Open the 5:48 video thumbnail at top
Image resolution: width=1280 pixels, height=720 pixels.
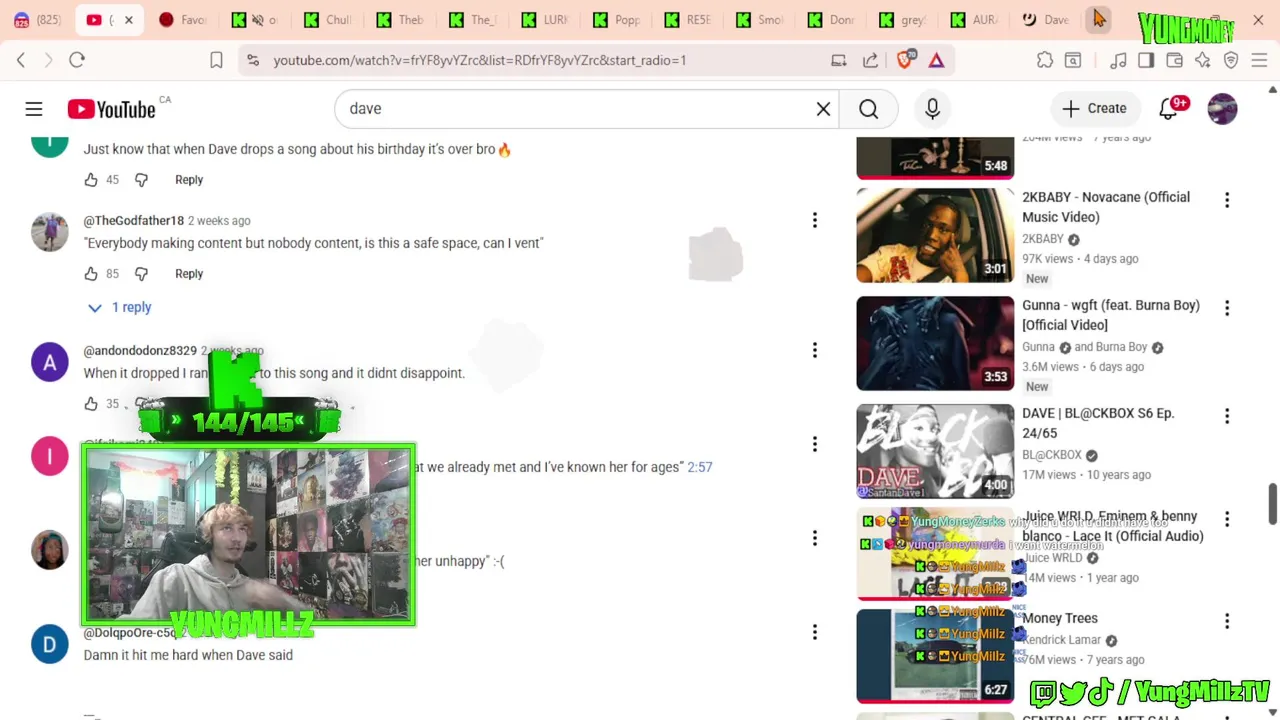935,158
